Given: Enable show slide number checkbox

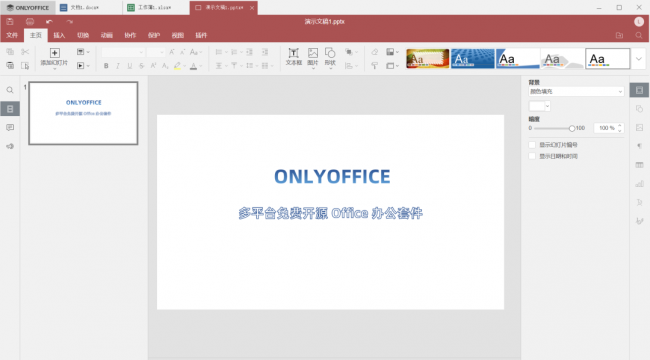Looking at the screenshot, I should click(x=532, y=145).
